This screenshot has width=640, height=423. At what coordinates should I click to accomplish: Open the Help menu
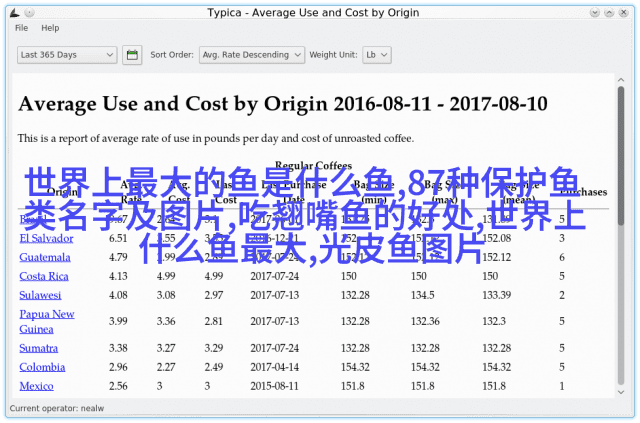click(x=50, y=28)
